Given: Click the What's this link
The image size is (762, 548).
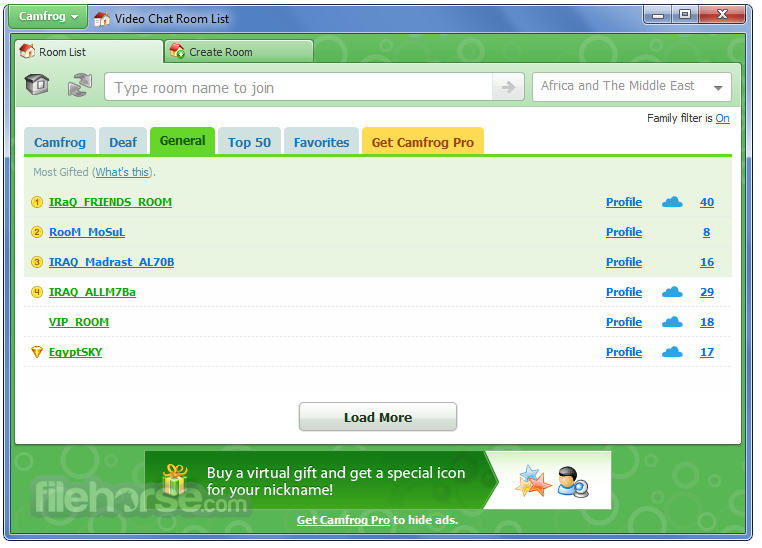Looking at the screenshot, I should click(122, 172).
